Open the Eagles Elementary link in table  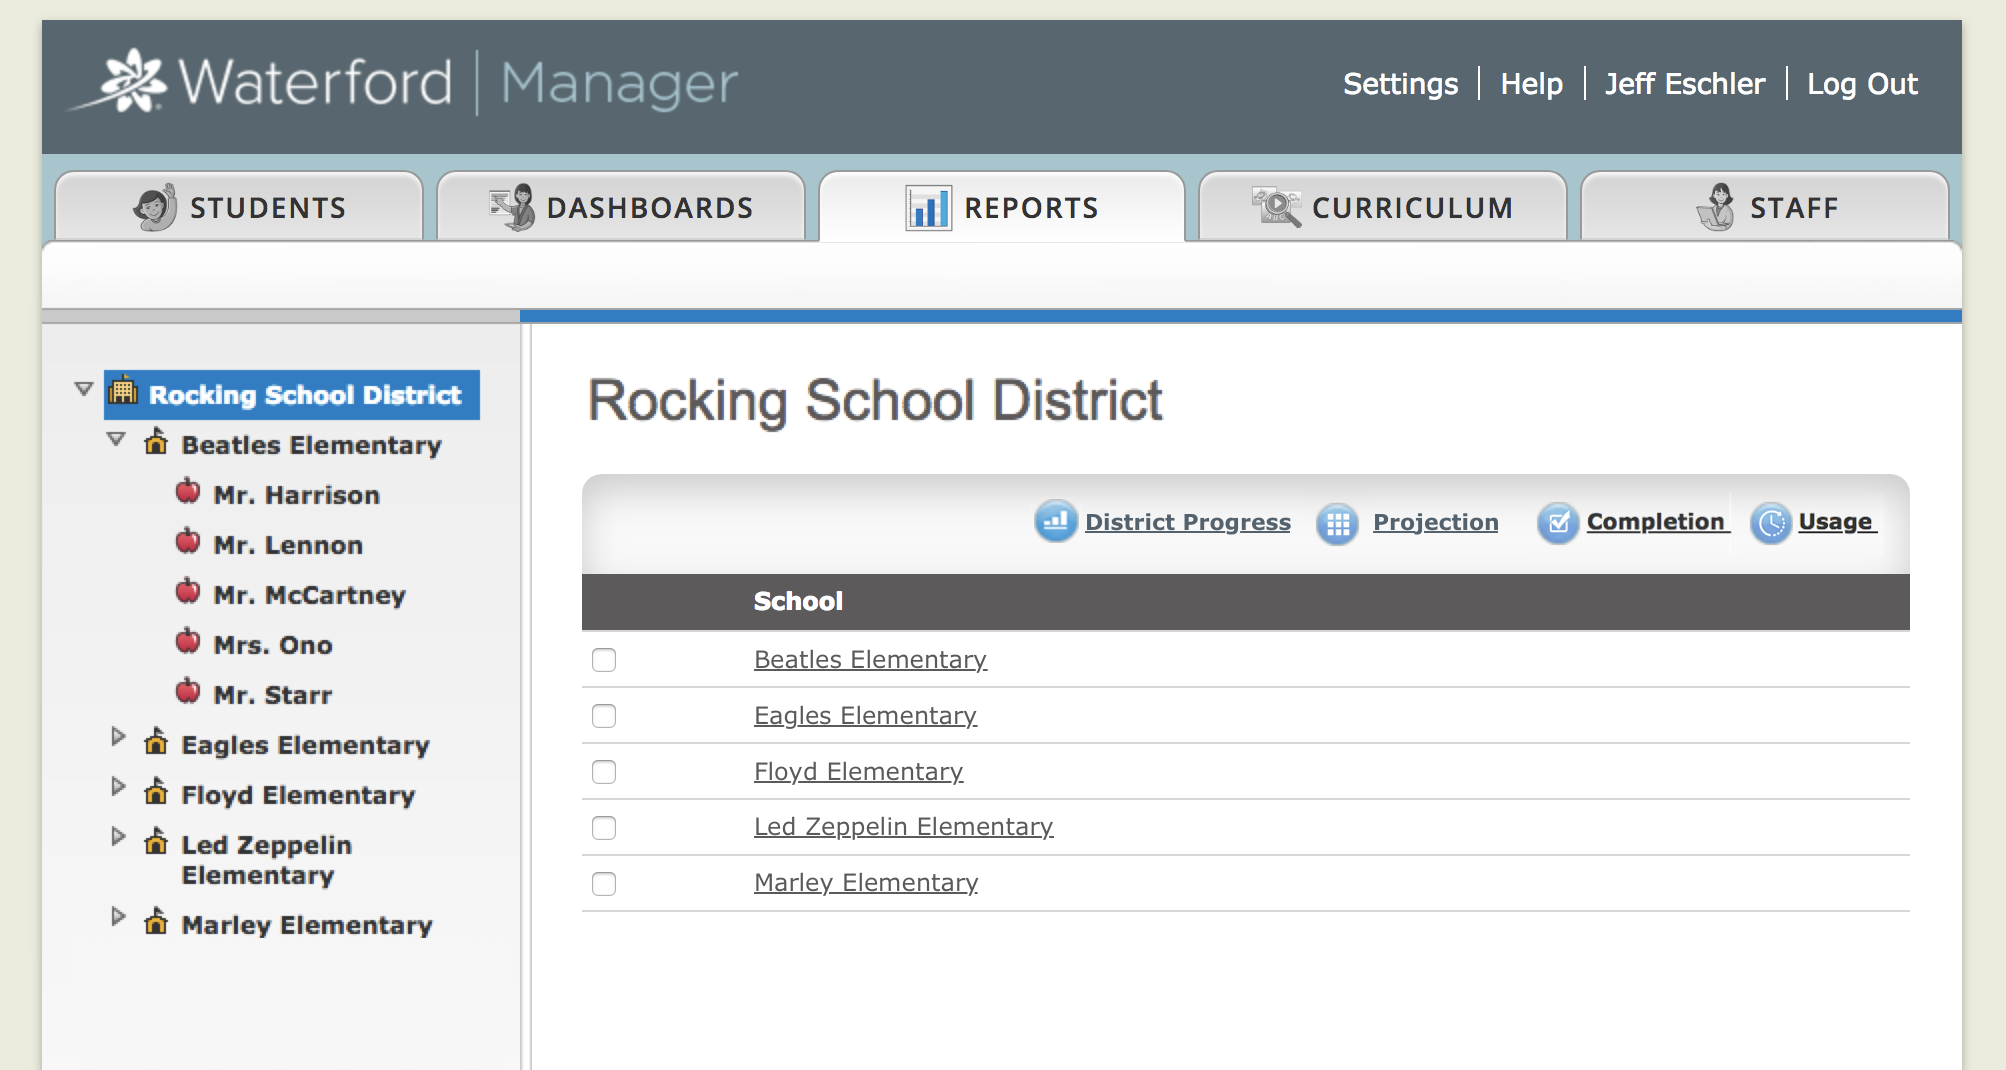[865, 716]
